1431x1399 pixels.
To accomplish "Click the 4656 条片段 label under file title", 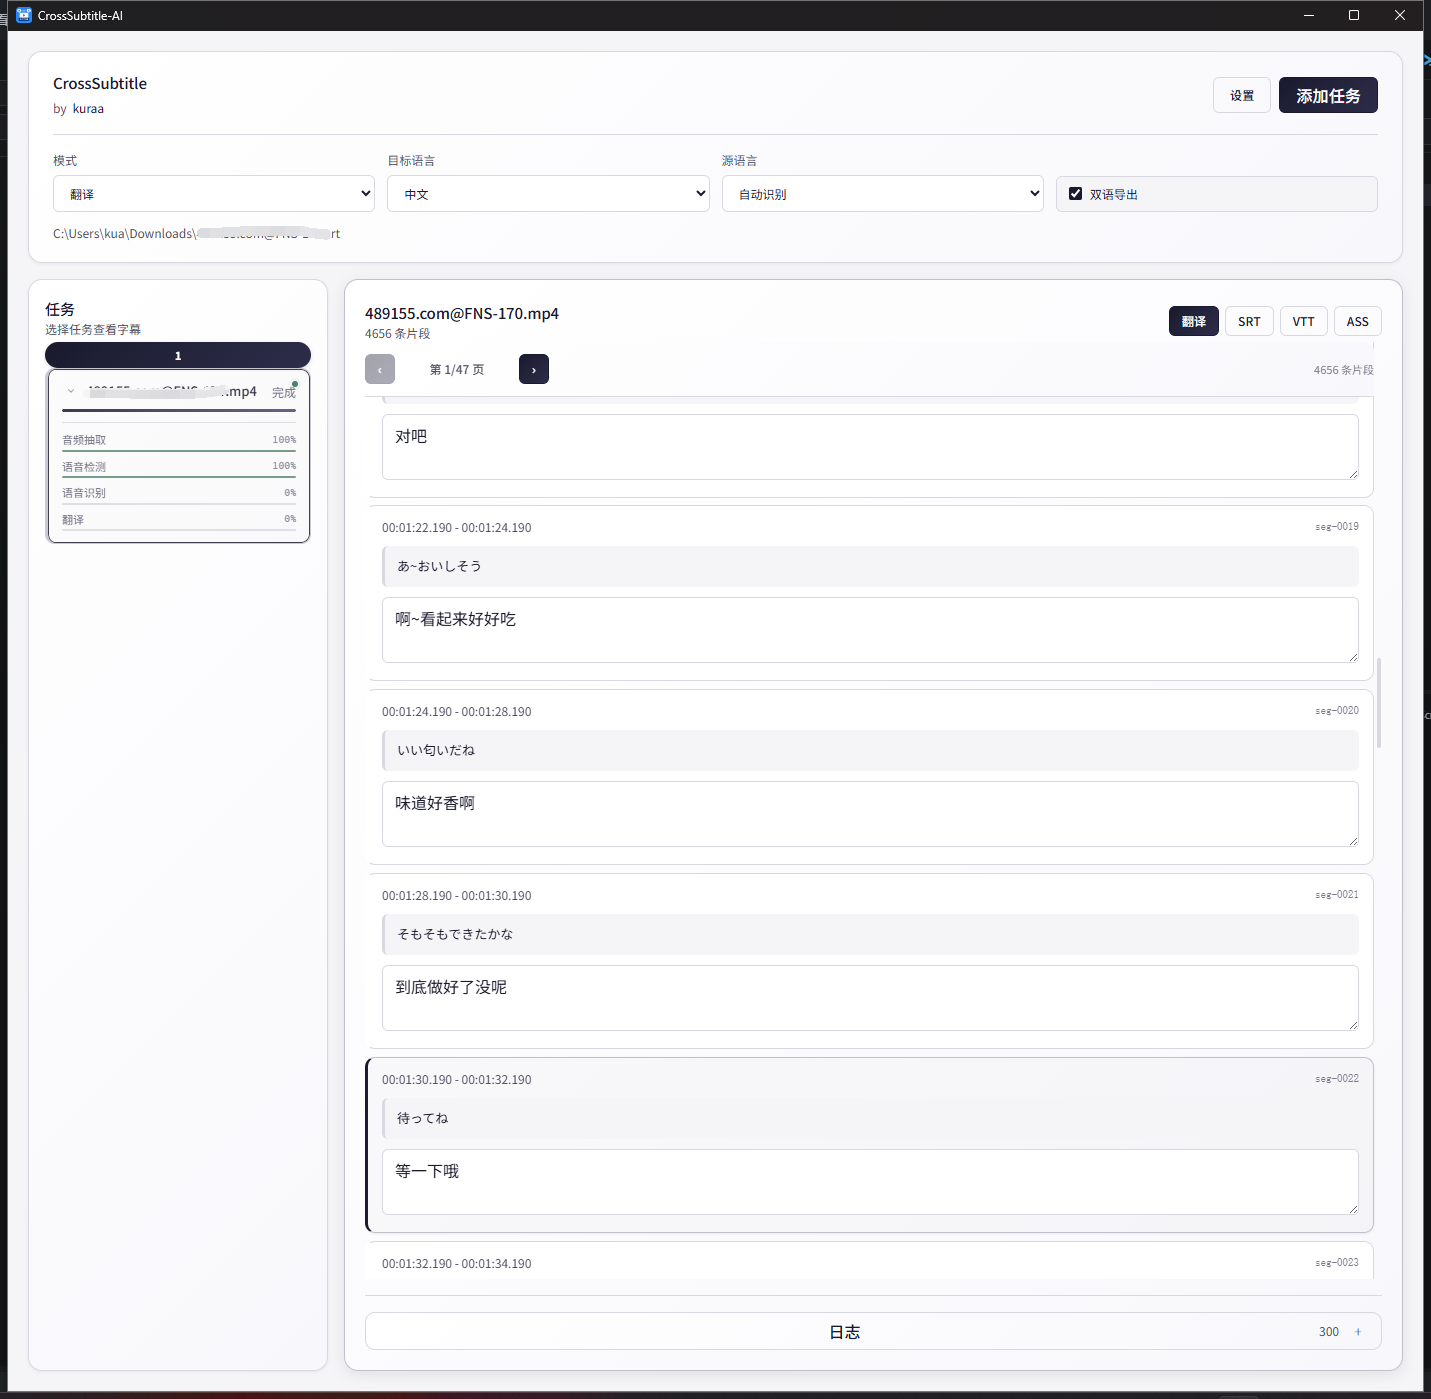I will point(397,333).
